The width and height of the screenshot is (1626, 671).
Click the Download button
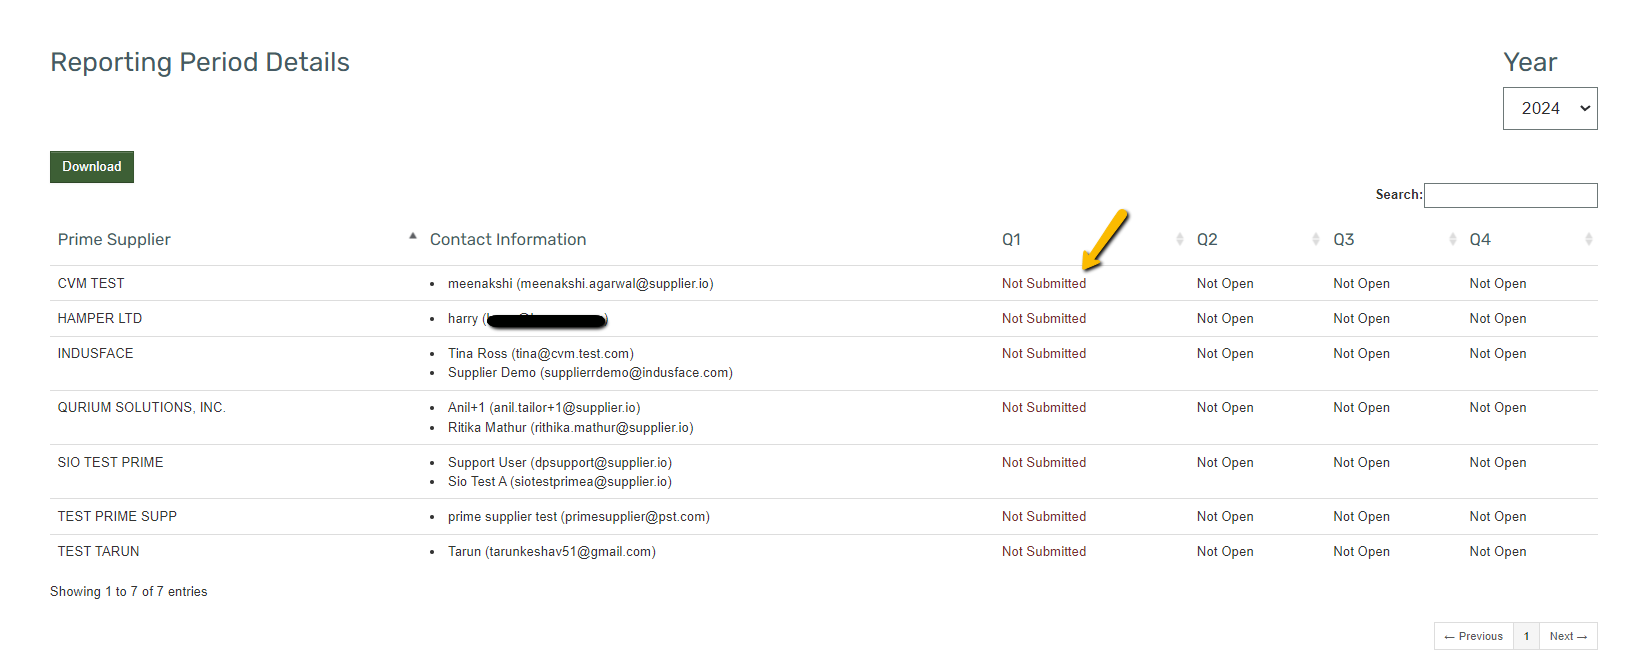click(92, 167)
